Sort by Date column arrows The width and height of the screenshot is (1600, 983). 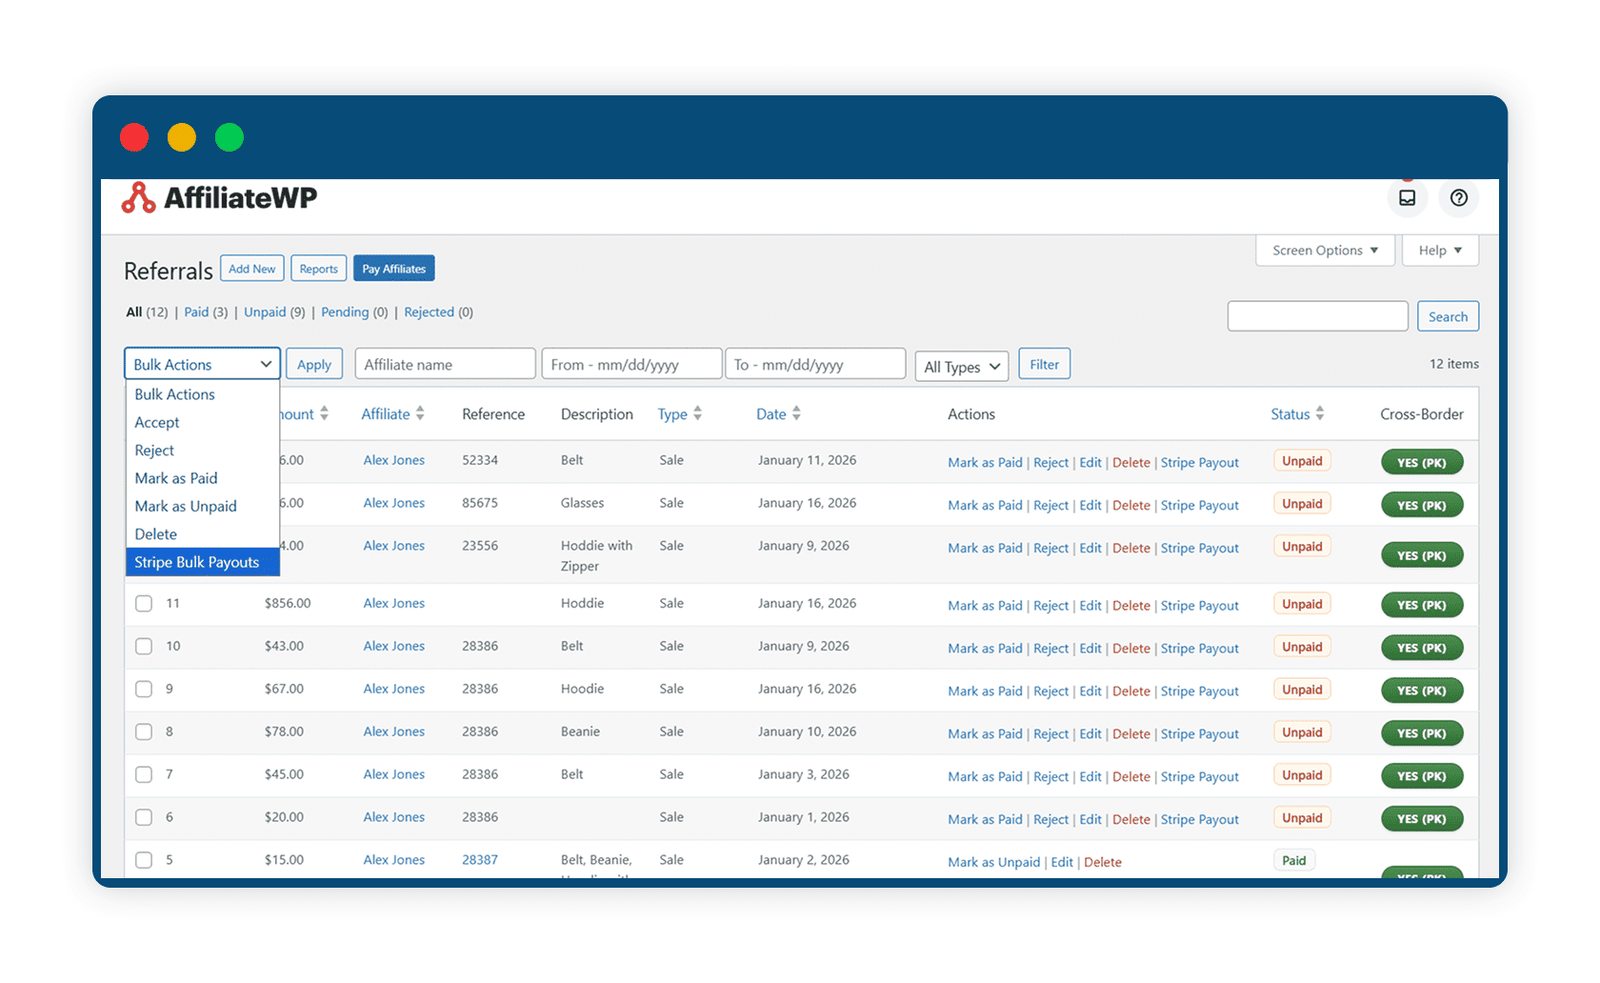click(x=796, y=413)
